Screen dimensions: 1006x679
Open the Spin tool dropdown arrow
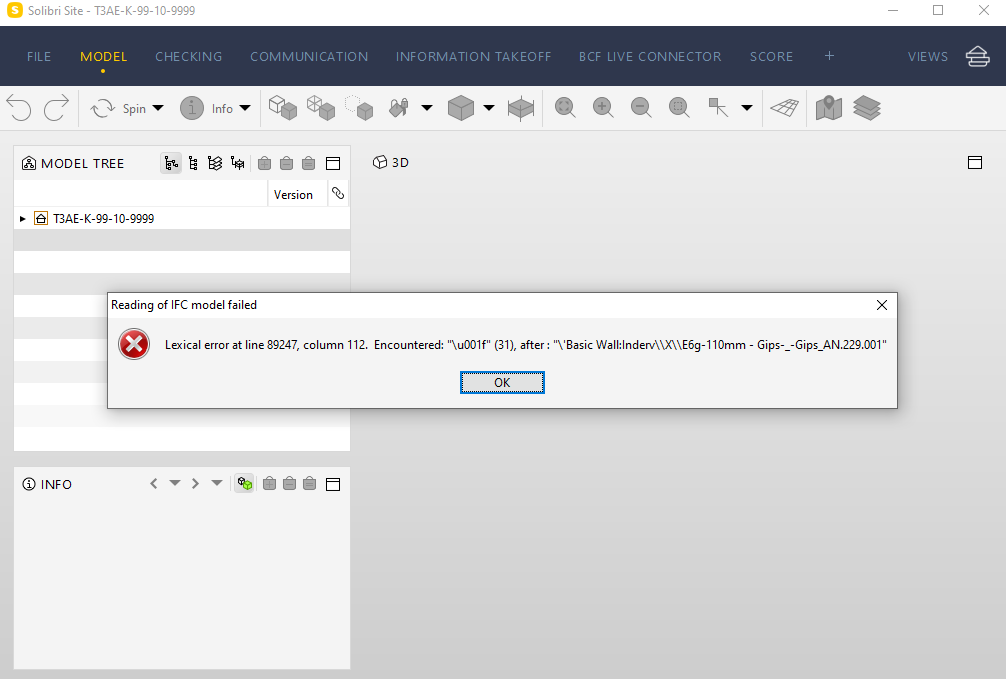click(x=158, y=108)
